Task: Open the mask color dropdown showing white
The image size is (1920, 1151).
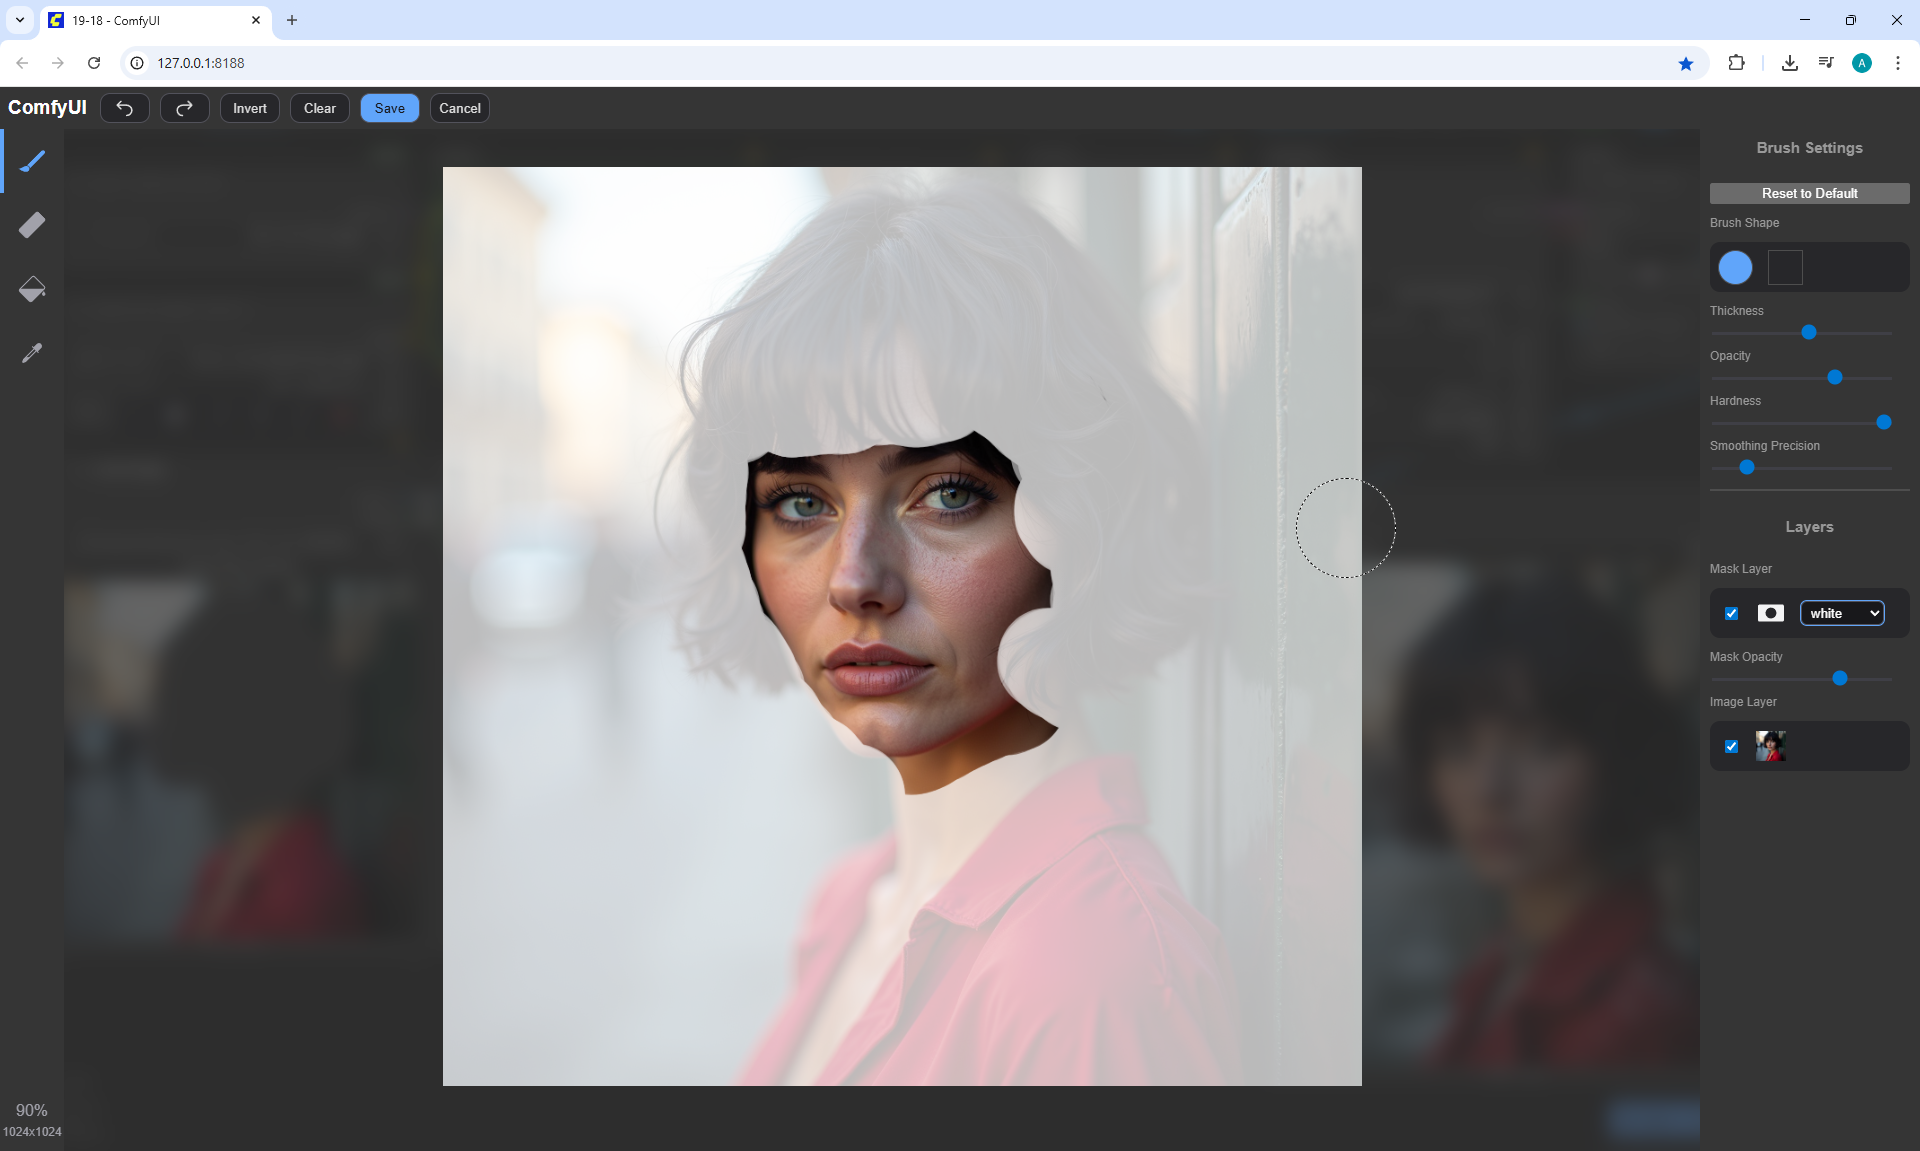Action: [1842, 613]
